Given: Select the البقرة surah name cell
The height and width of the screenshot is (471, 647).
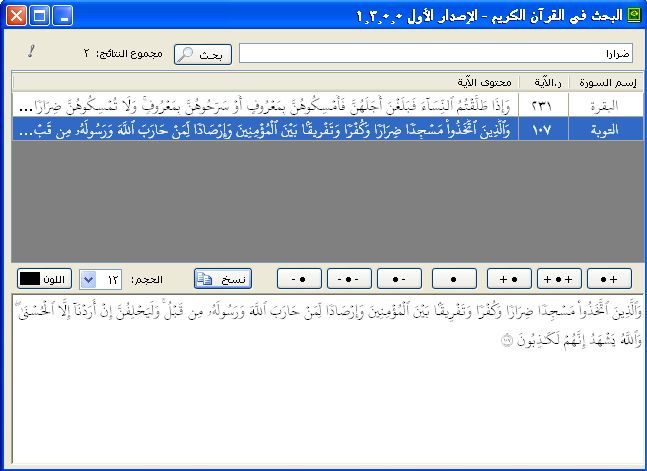Looking at the screenshot, I should pos(606,105).
